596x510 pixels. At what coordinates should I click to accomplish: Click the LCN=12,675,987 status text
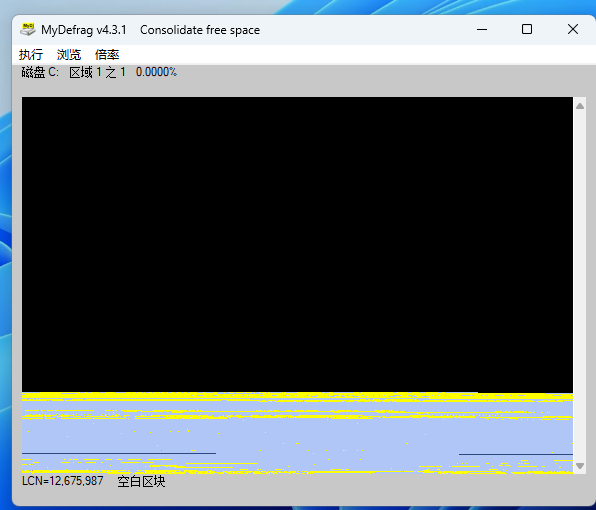point(63,481)
